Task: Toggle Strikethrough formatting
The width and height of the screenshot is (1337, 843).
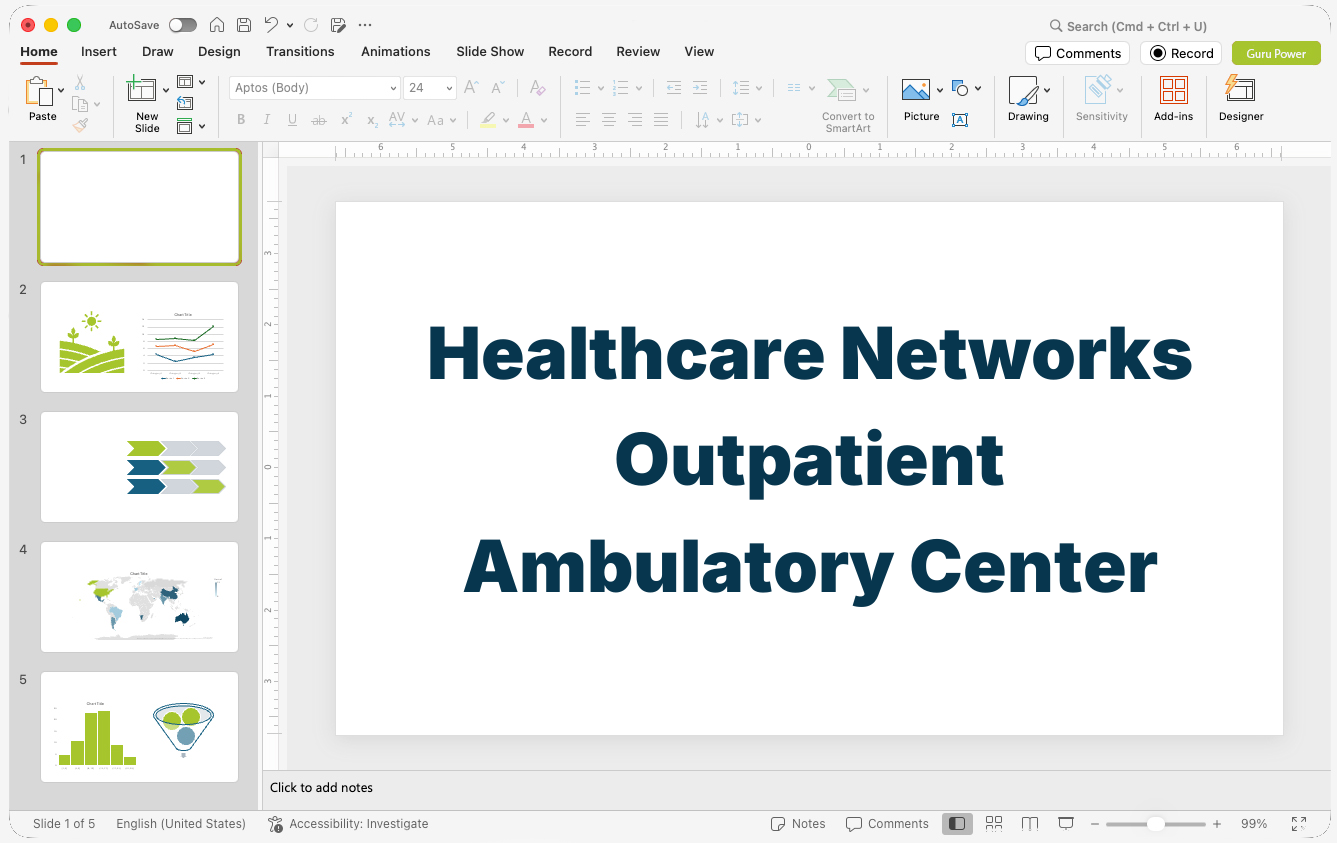Action: coord(319,120)
